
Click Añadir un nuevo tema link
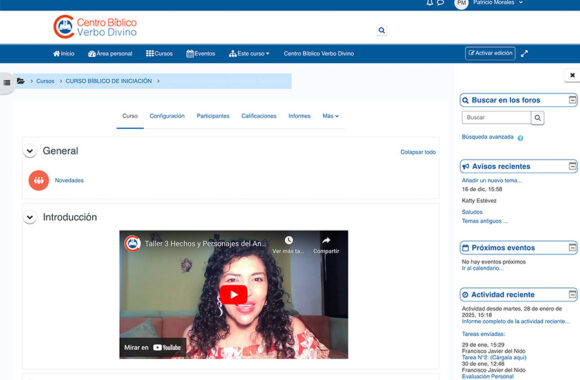point(492,181)
